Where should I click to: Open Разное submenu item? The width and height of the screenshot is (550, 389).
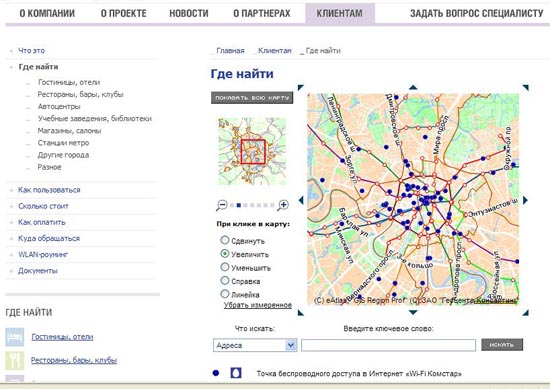click(x=49, y=167)
